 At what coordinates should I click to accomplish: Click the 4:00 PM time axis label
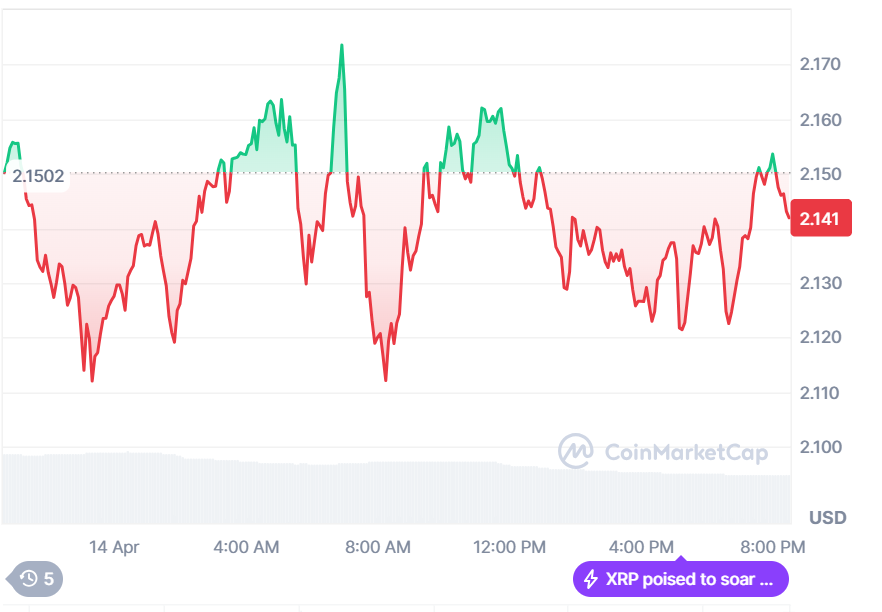point(640,547)
